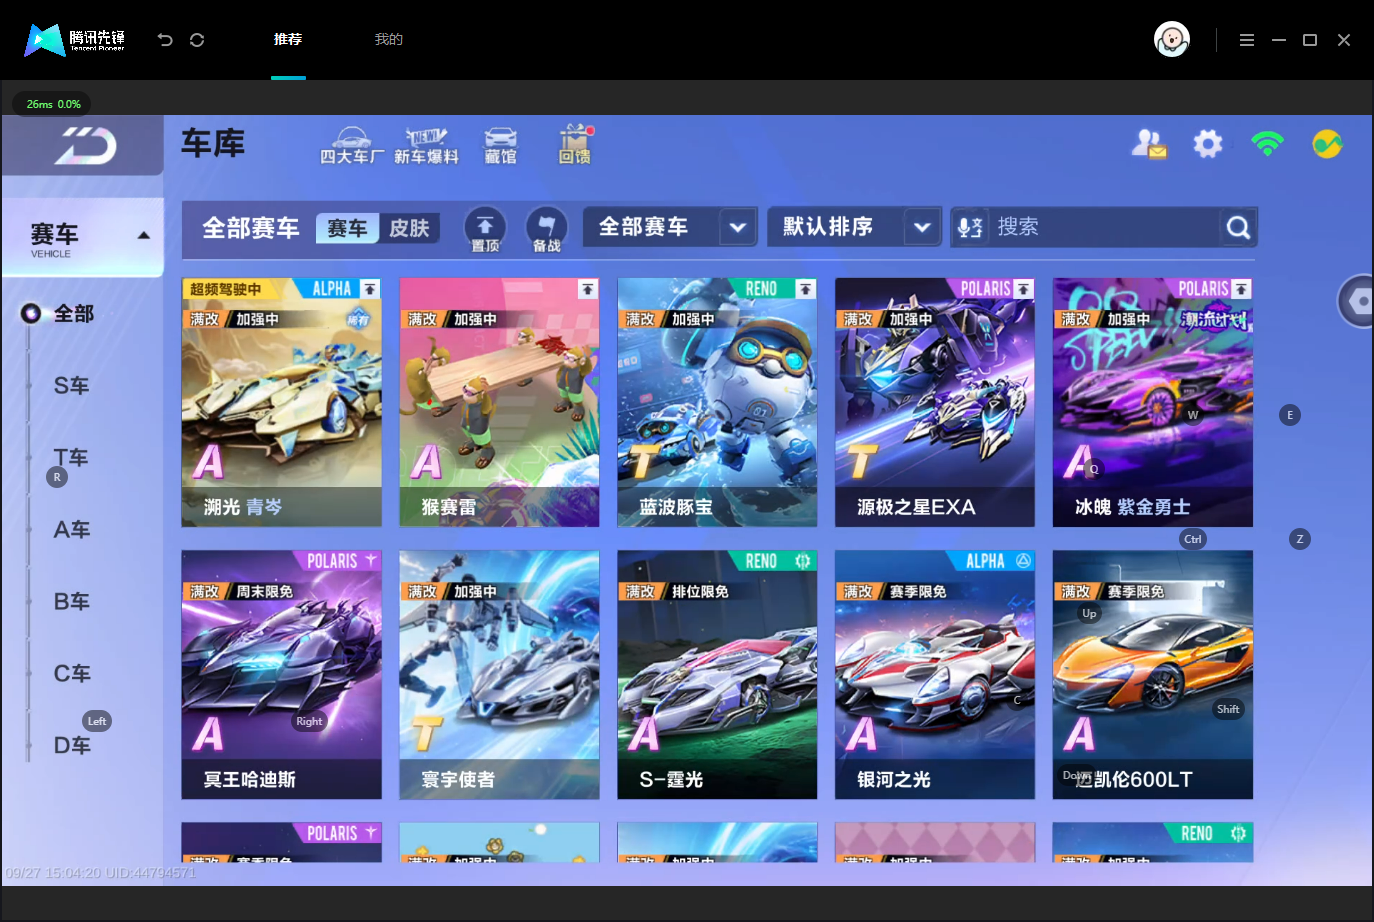This screenshot has height=922, width=1374.
Task: Select the T车 class filter
Action: [72, 458]
